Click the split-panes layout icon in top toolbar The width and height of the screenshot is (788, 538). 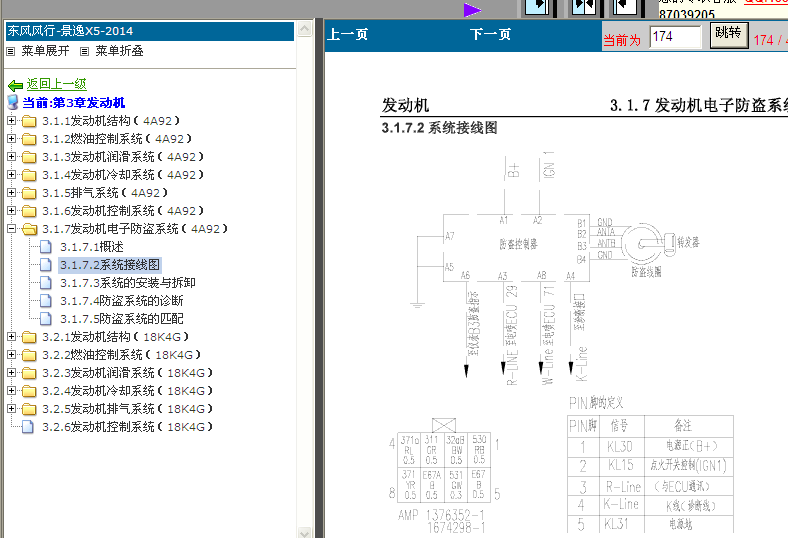(584, 7)
